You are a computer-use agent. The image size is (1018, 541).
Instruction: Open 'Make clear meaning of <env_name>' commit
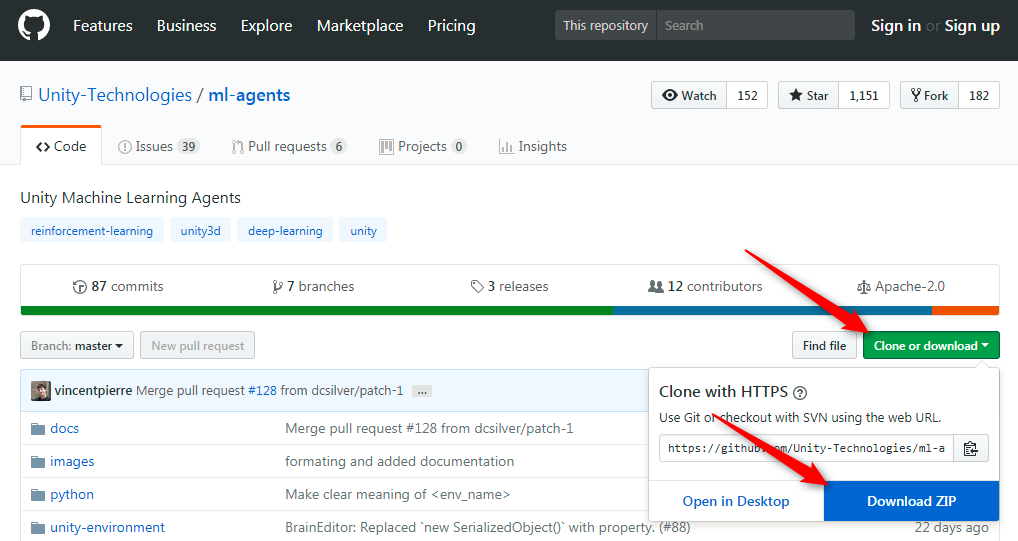click(397, 495)
